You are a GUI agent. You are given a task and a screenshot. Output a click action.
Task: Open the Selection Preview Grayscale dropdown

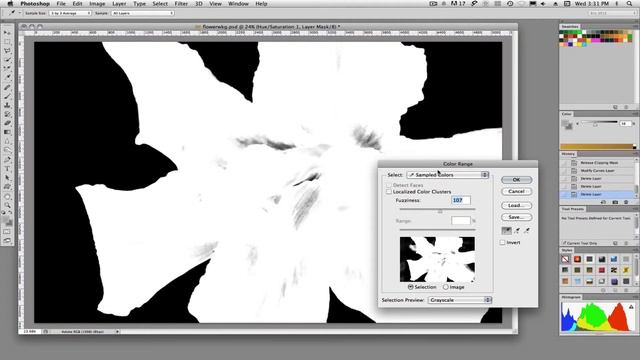click(x=460, y=300)
